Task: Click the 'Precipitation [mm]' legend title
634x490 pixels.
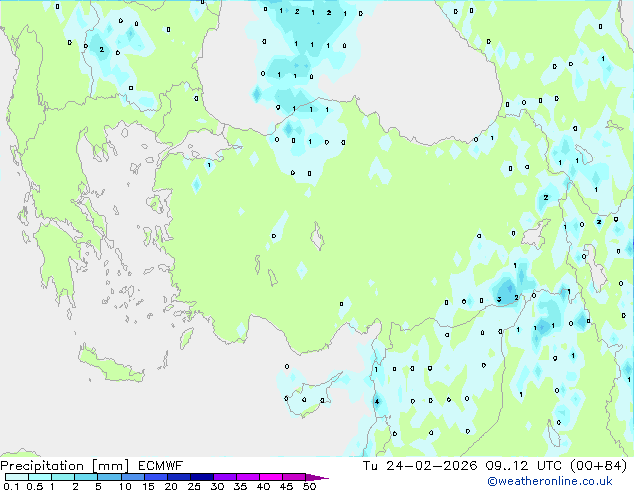Action: click(65, 466)
